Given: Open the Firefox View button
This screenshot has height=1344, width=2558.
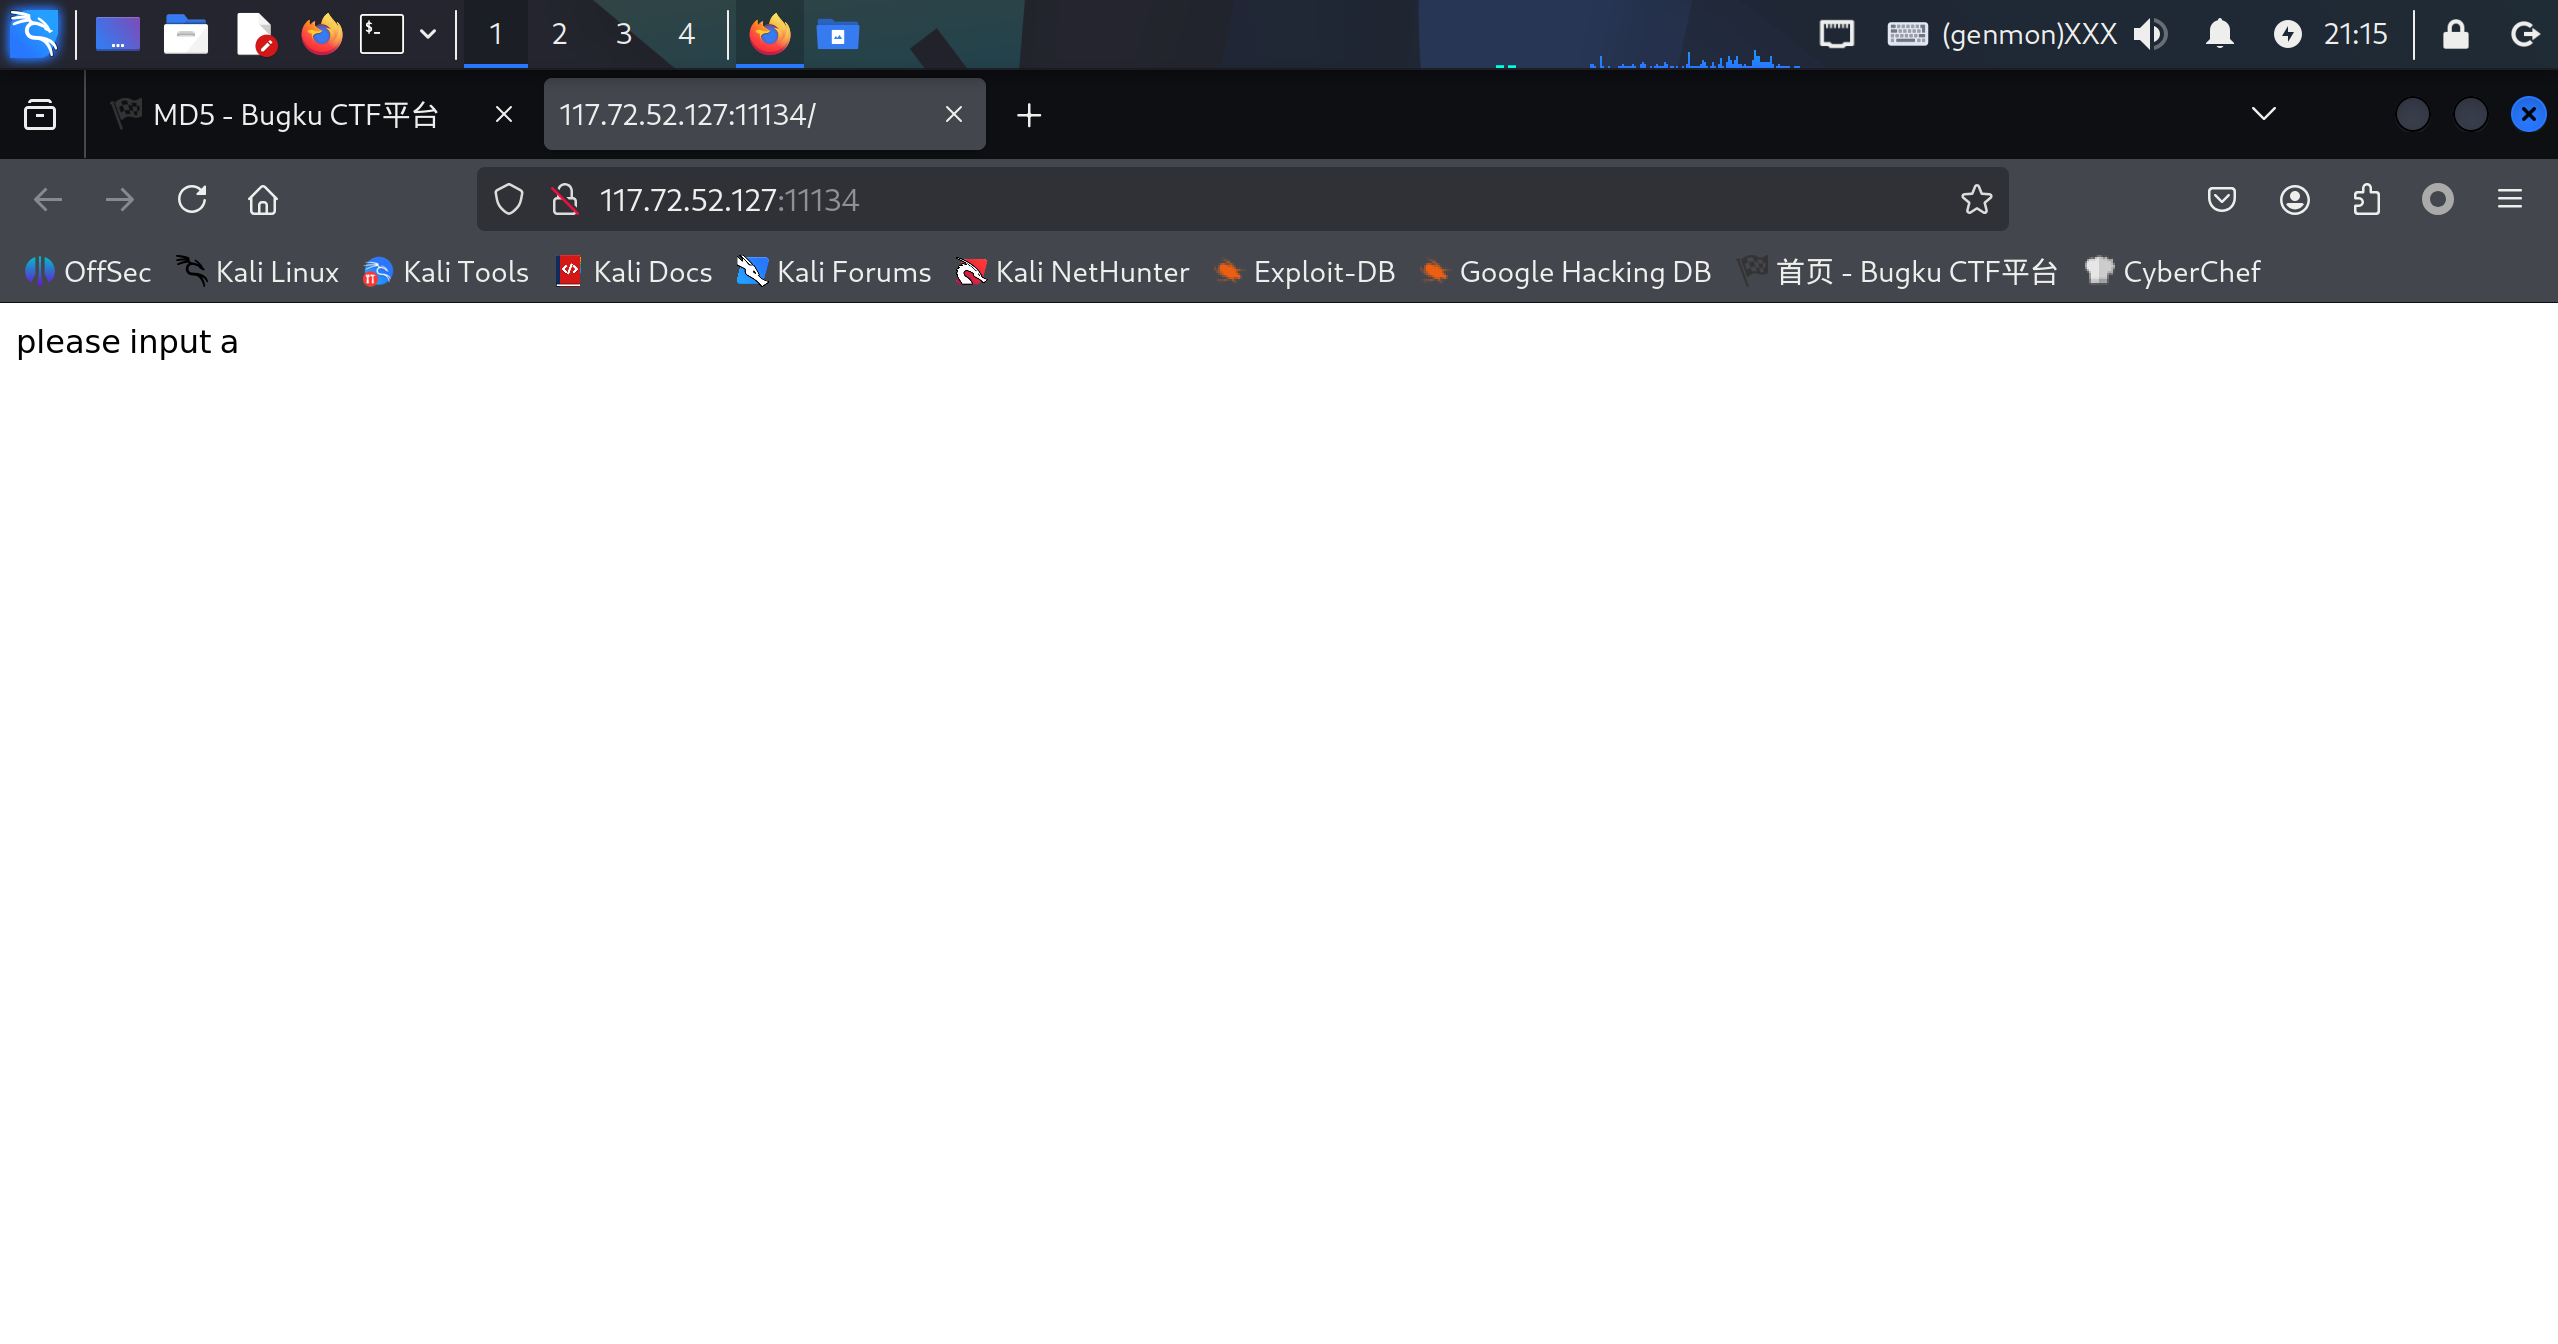Looking at the screenshot, I should [x=40, y=115].
